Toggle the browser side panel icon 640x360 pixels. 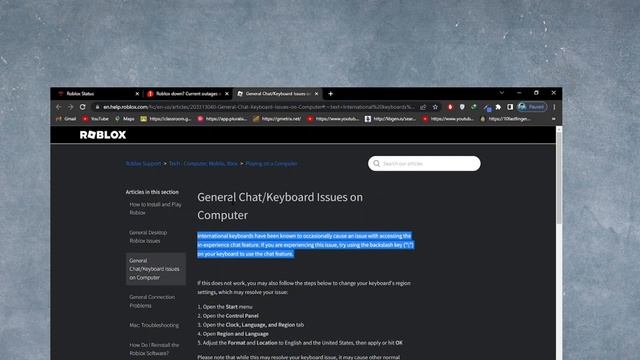point(510,107)
